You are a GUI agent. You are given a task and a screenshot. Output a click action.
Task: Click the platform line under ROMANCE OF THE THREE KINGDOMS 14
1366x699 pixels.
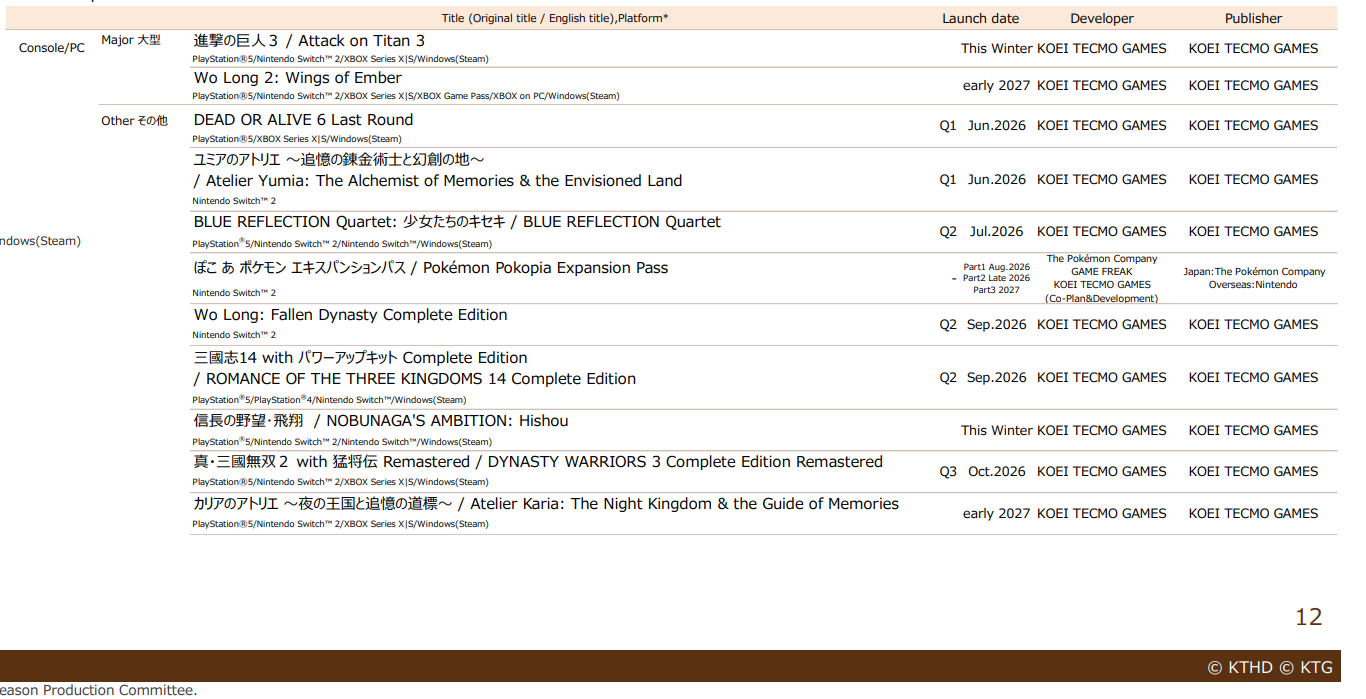click(x=329, y=399)
